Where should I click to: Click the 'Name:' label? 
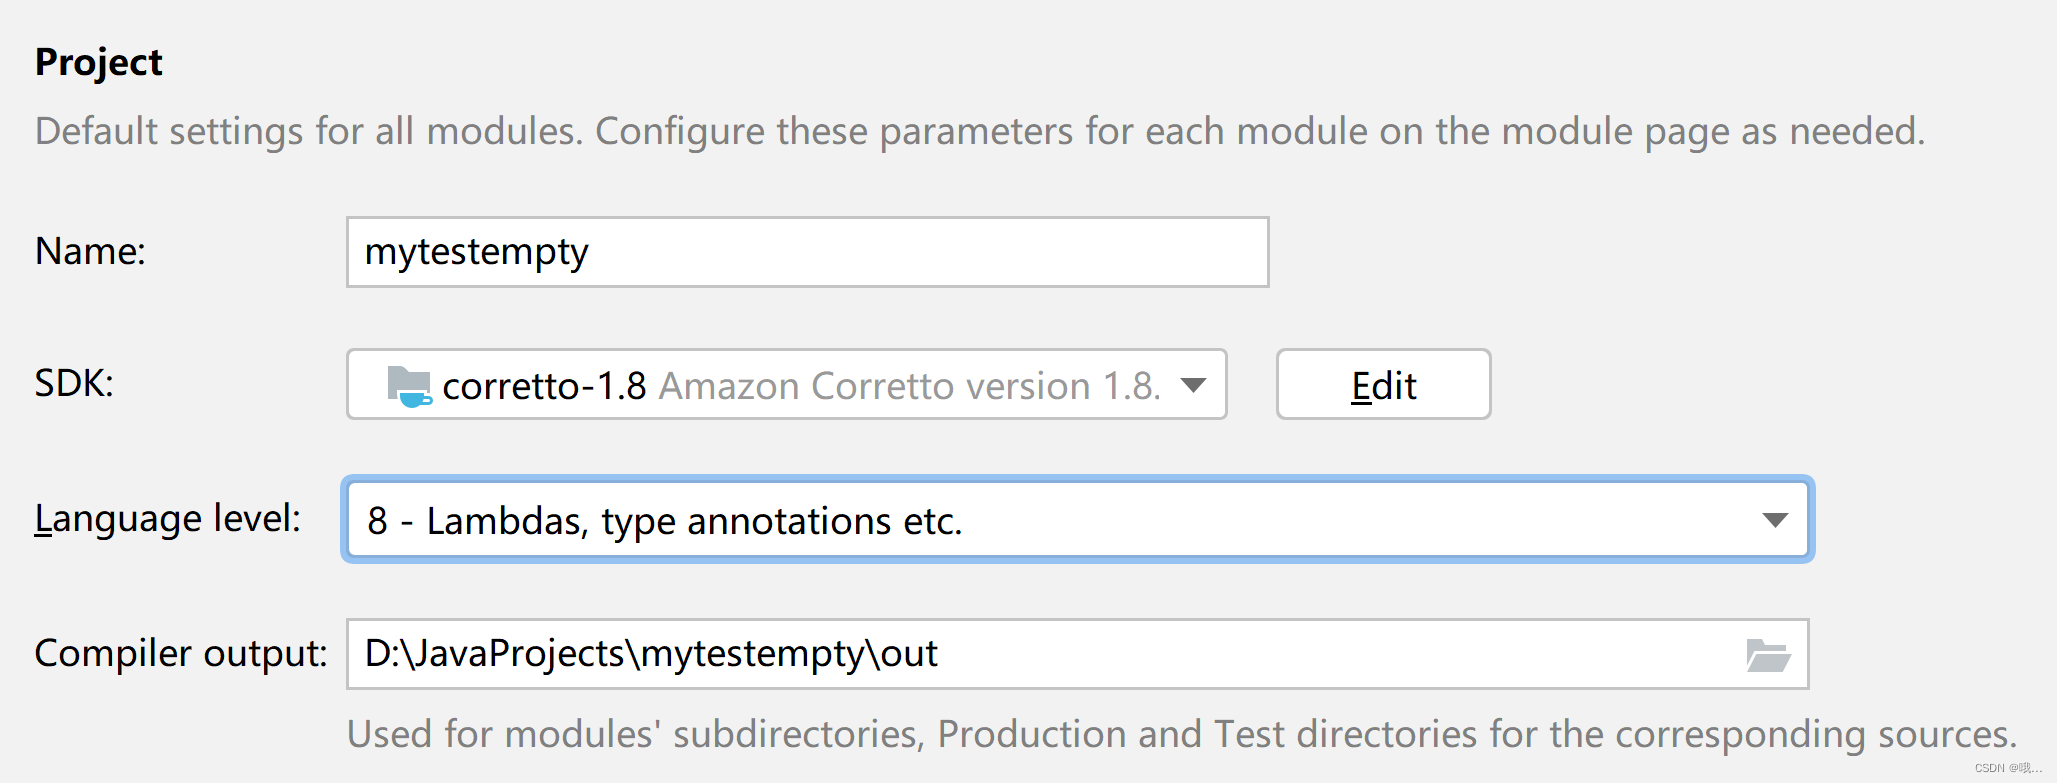coord(90,251)
